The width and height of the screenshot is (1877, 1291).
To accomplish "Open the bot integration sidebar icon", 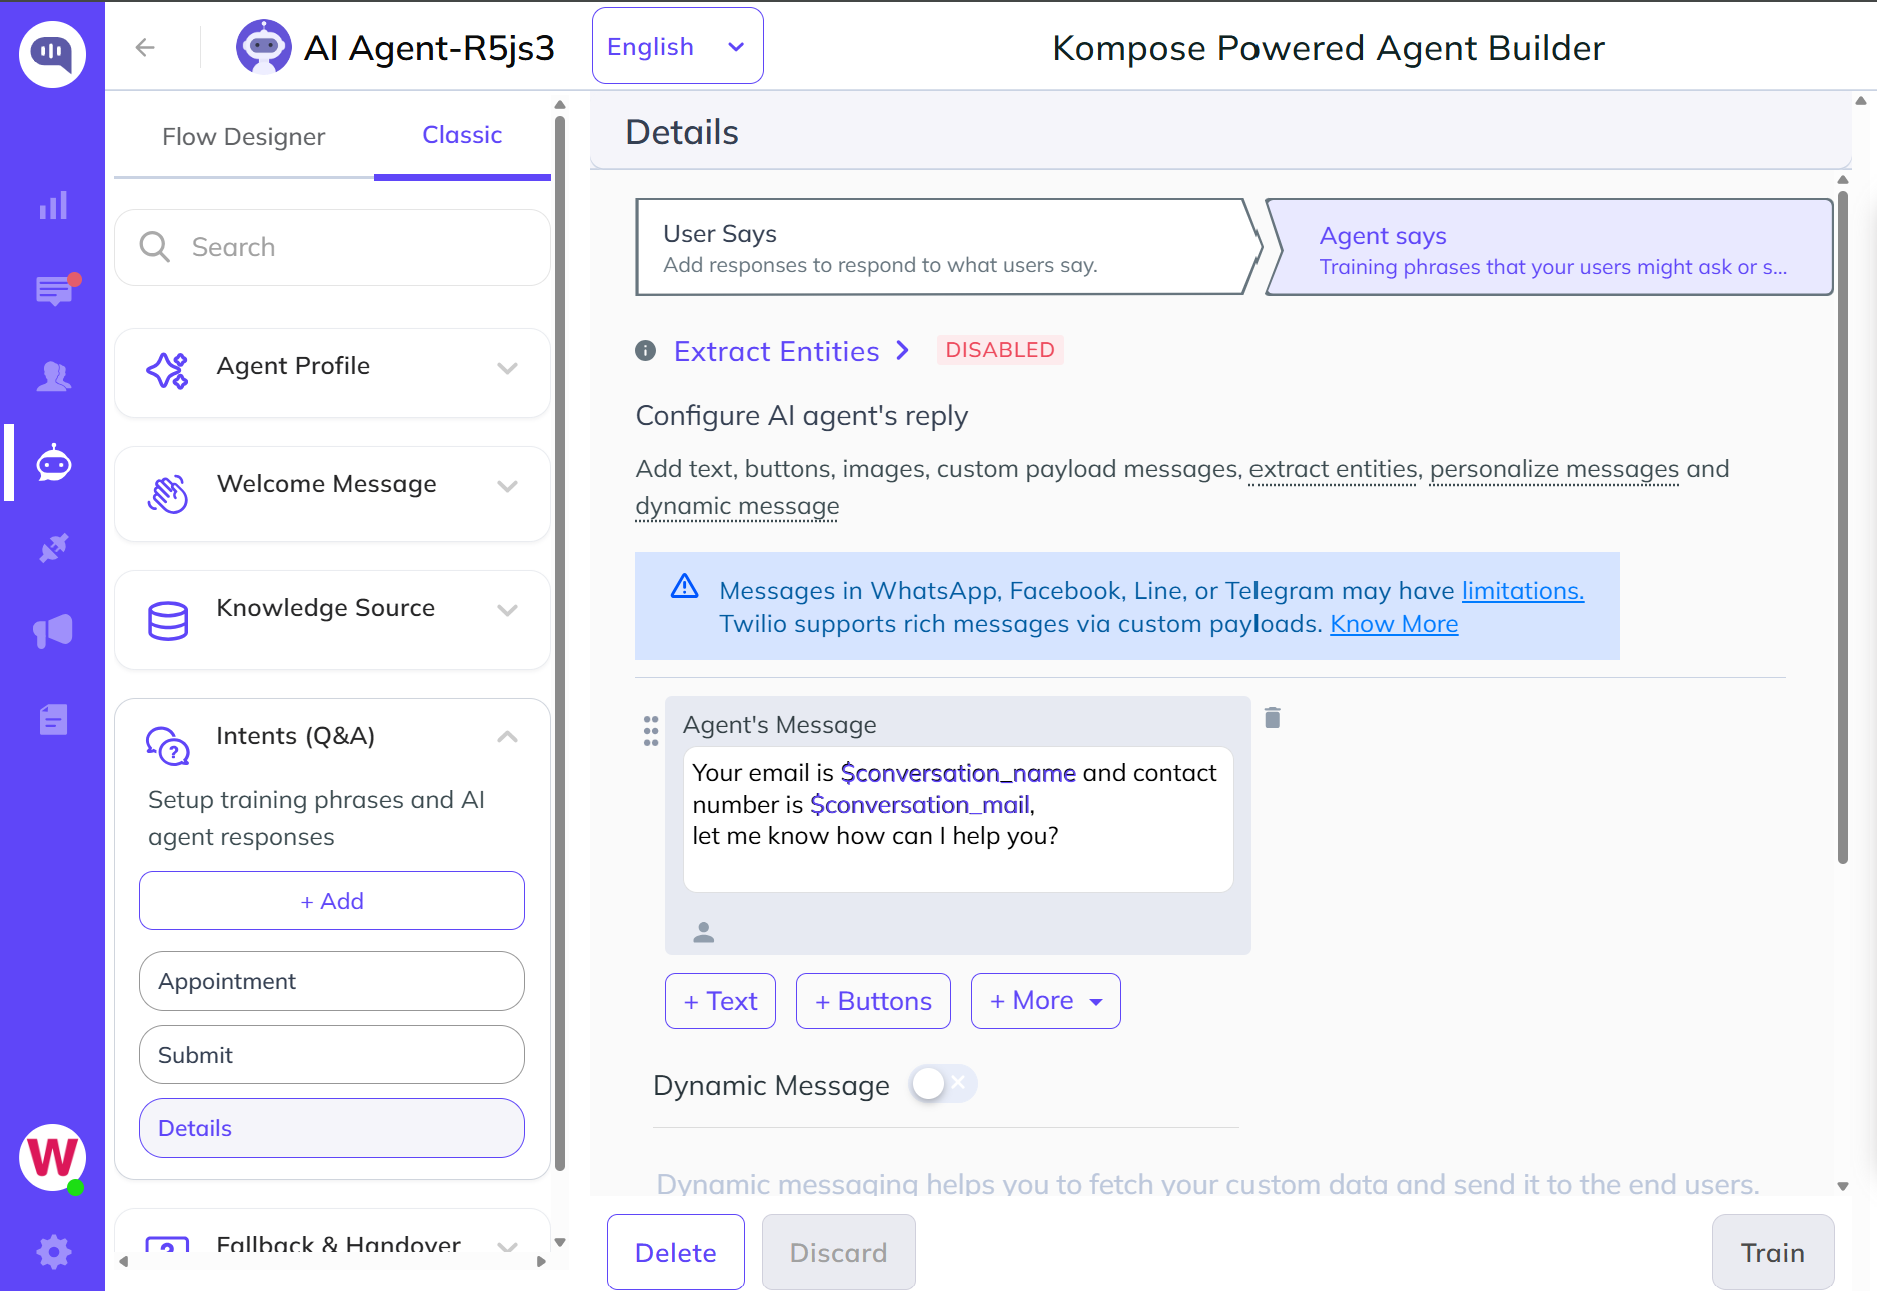I will point(53,464).
